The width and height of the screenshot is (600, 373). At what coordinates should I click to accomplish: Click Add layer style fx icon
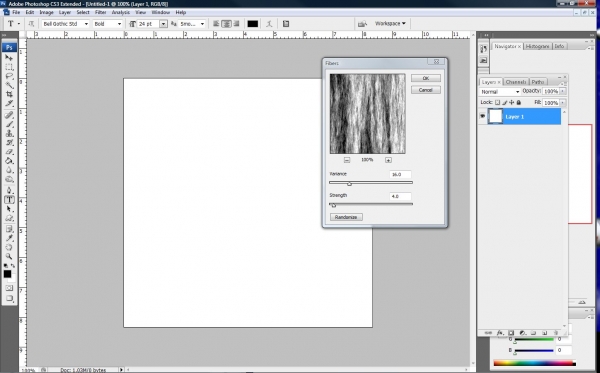500,333
